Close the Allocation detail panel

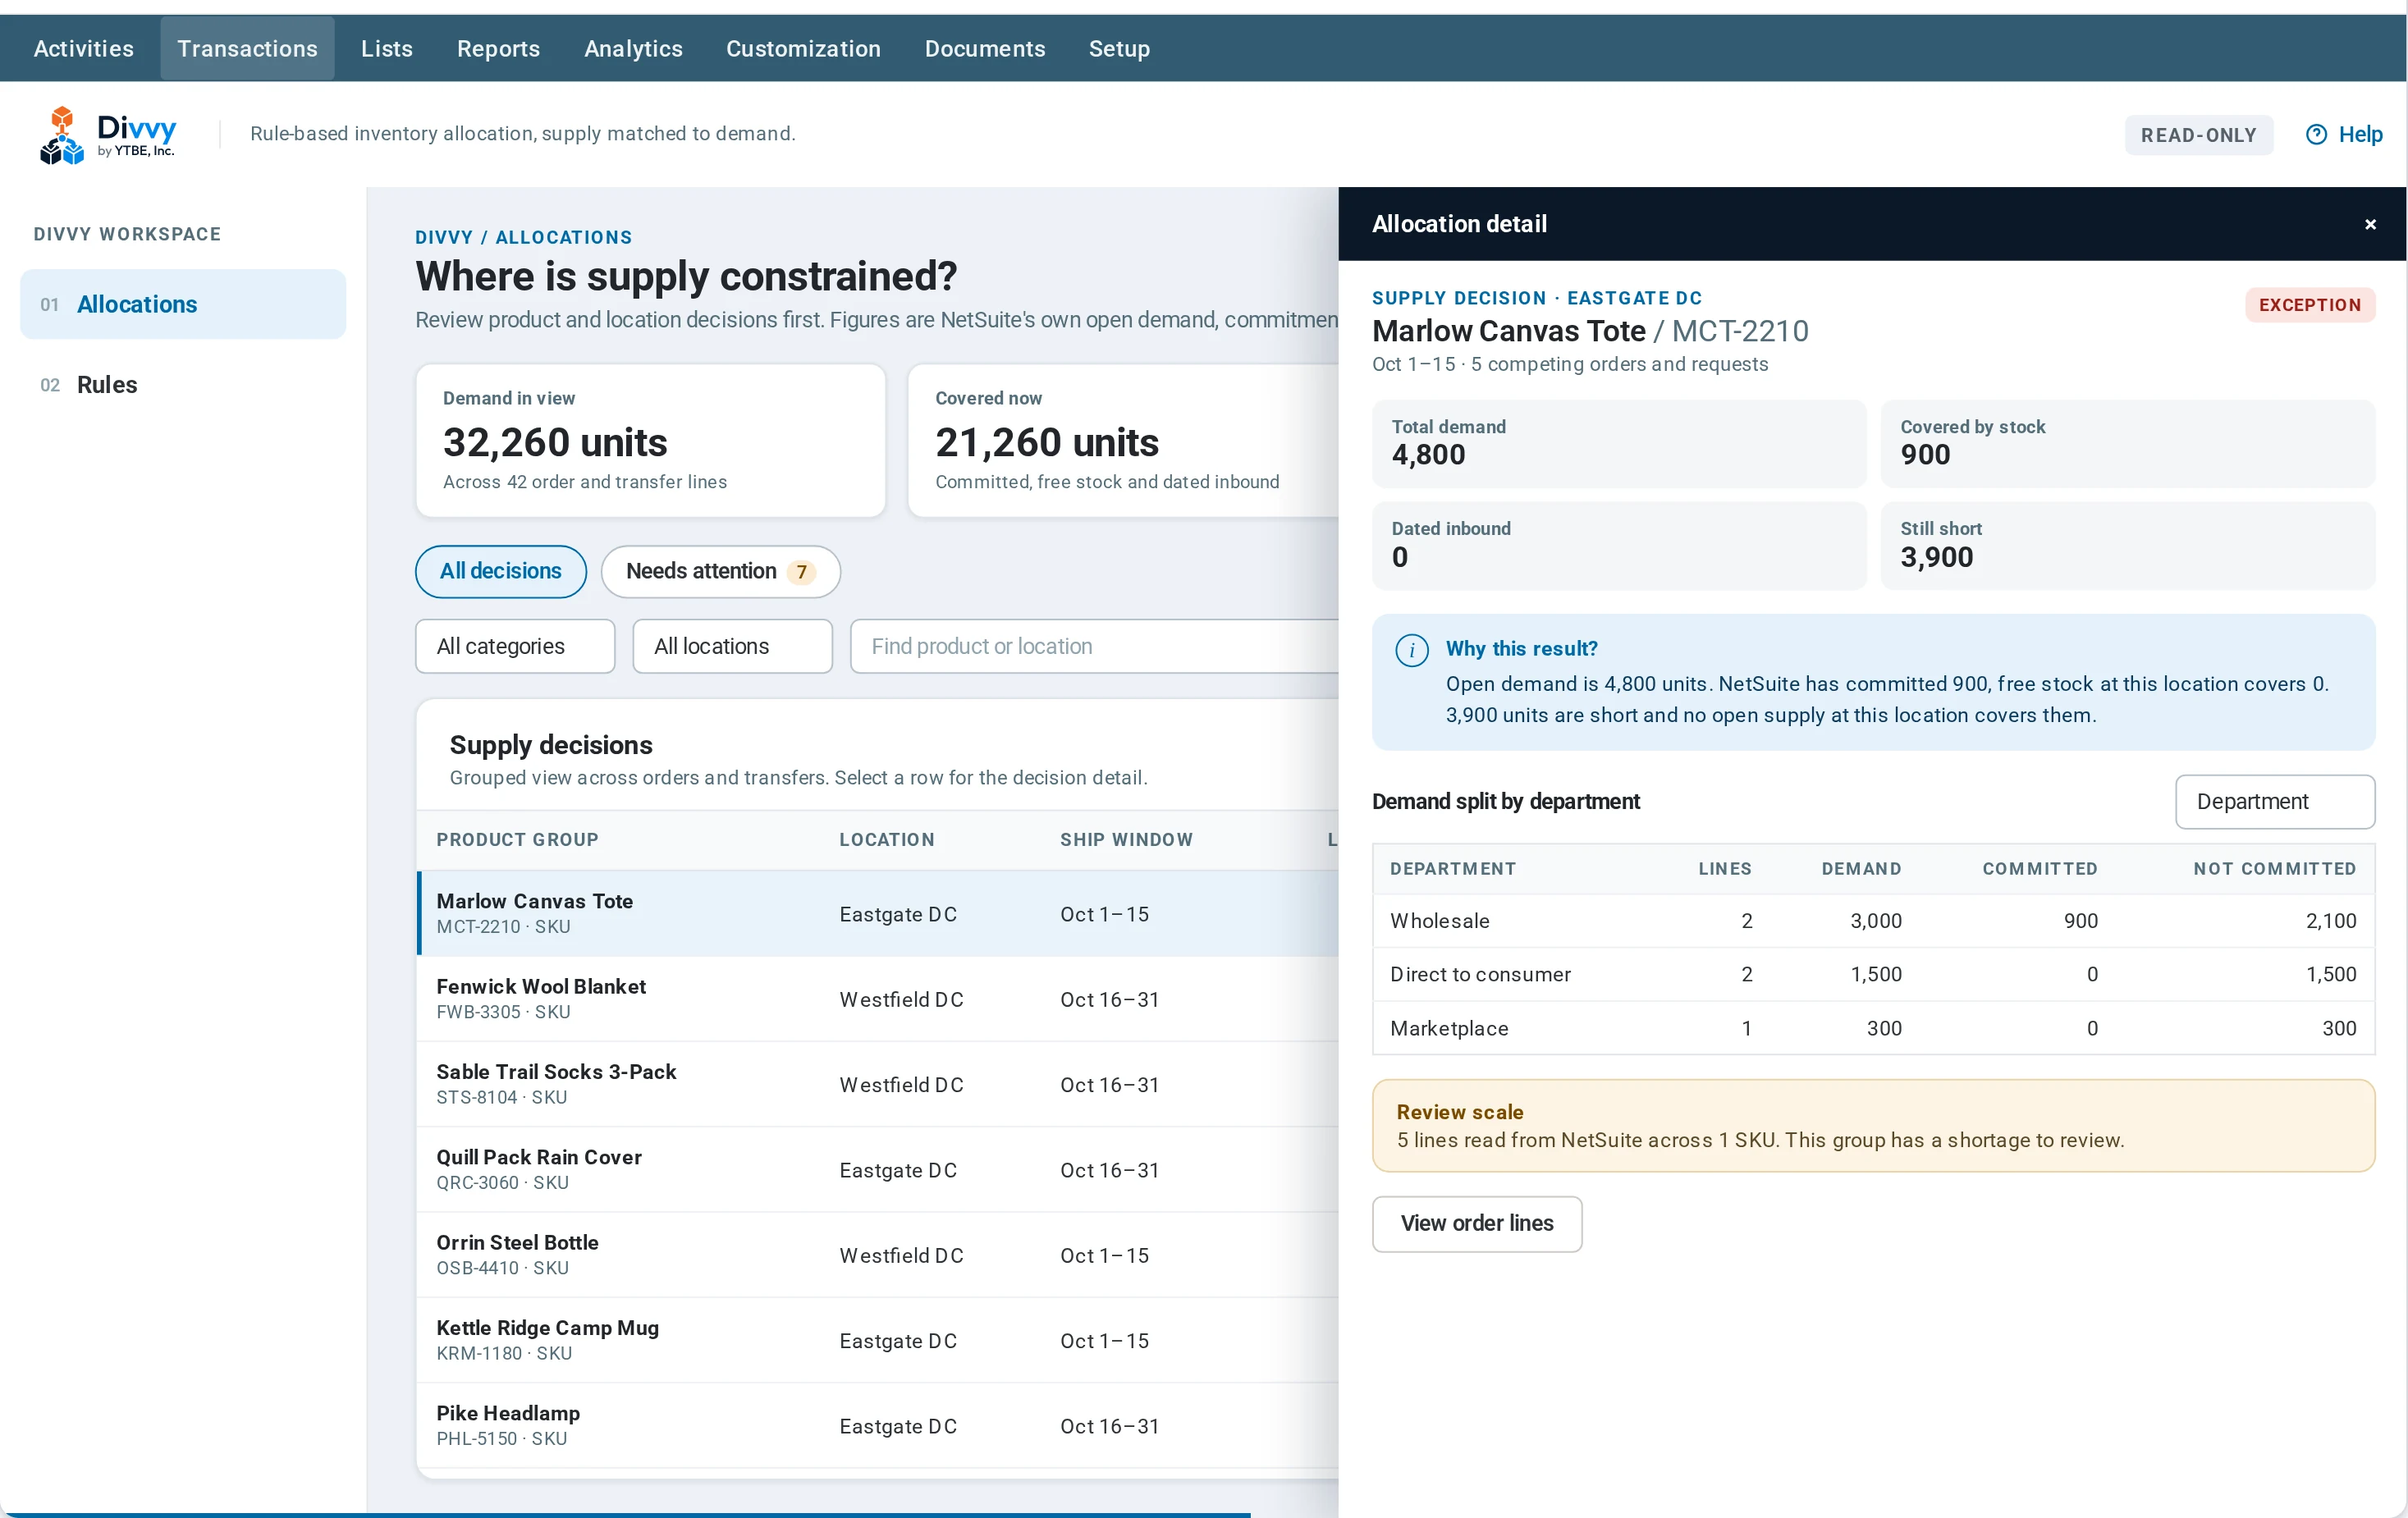click(x=2369, y=224)
